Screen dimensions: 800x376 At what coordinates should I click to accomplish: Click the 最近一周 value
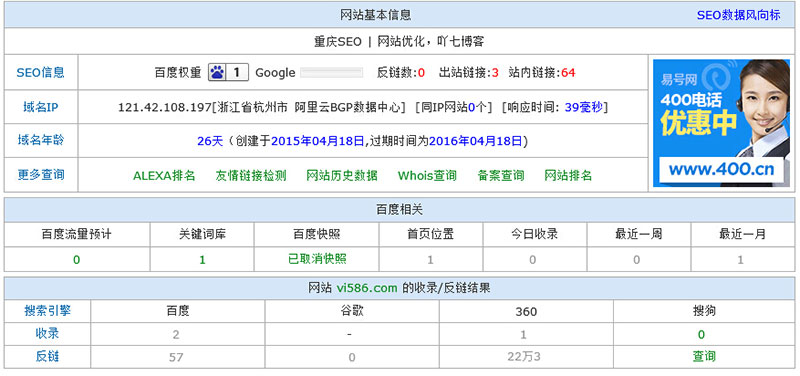(637, 260)
